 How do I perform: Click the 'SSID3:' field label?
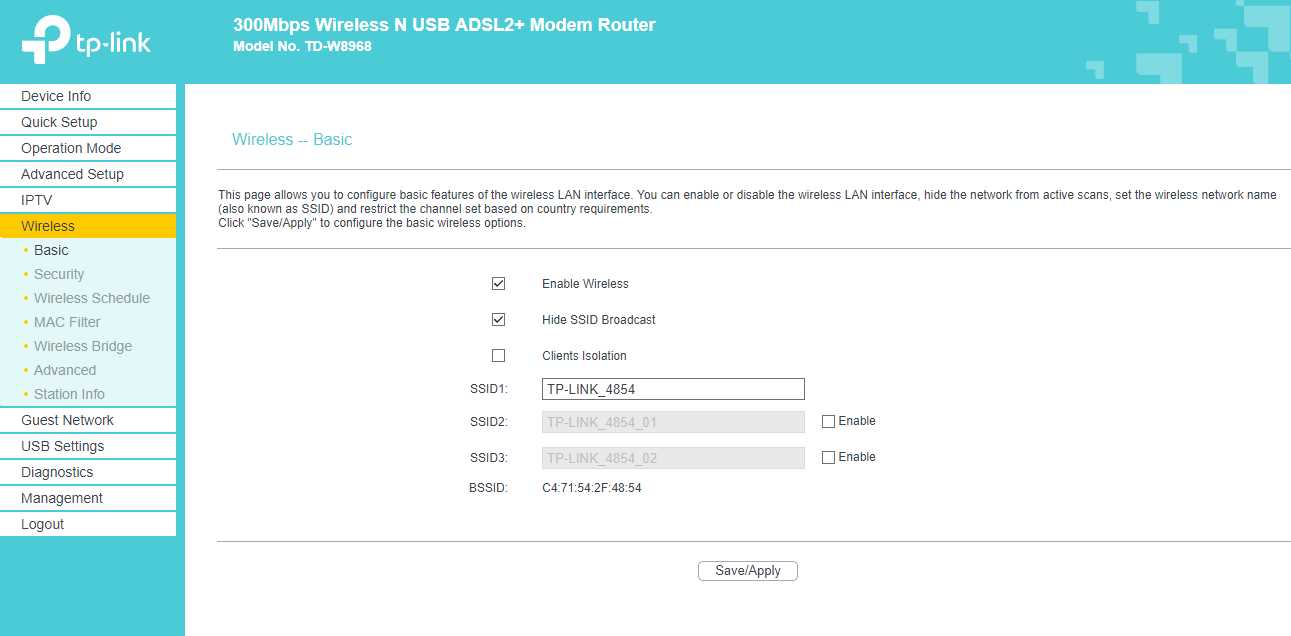[x=489, y=458]
